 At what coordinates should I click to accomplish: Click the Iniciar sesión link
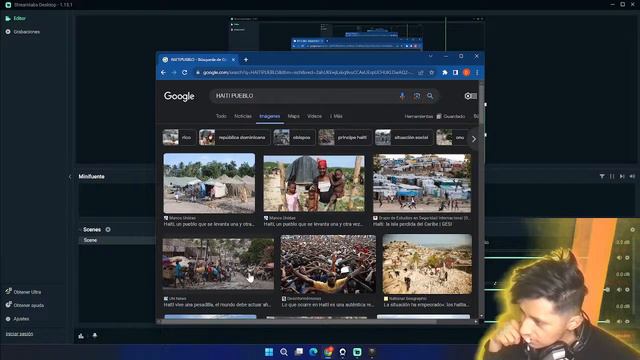click(20, 334)
